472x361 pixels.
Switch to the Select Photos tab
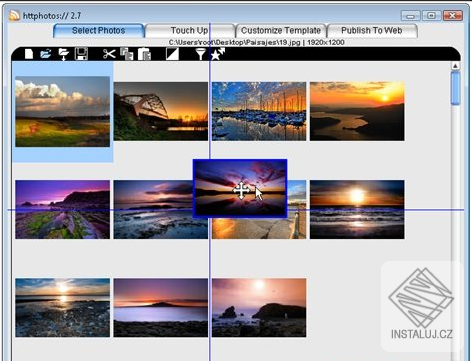98,31
